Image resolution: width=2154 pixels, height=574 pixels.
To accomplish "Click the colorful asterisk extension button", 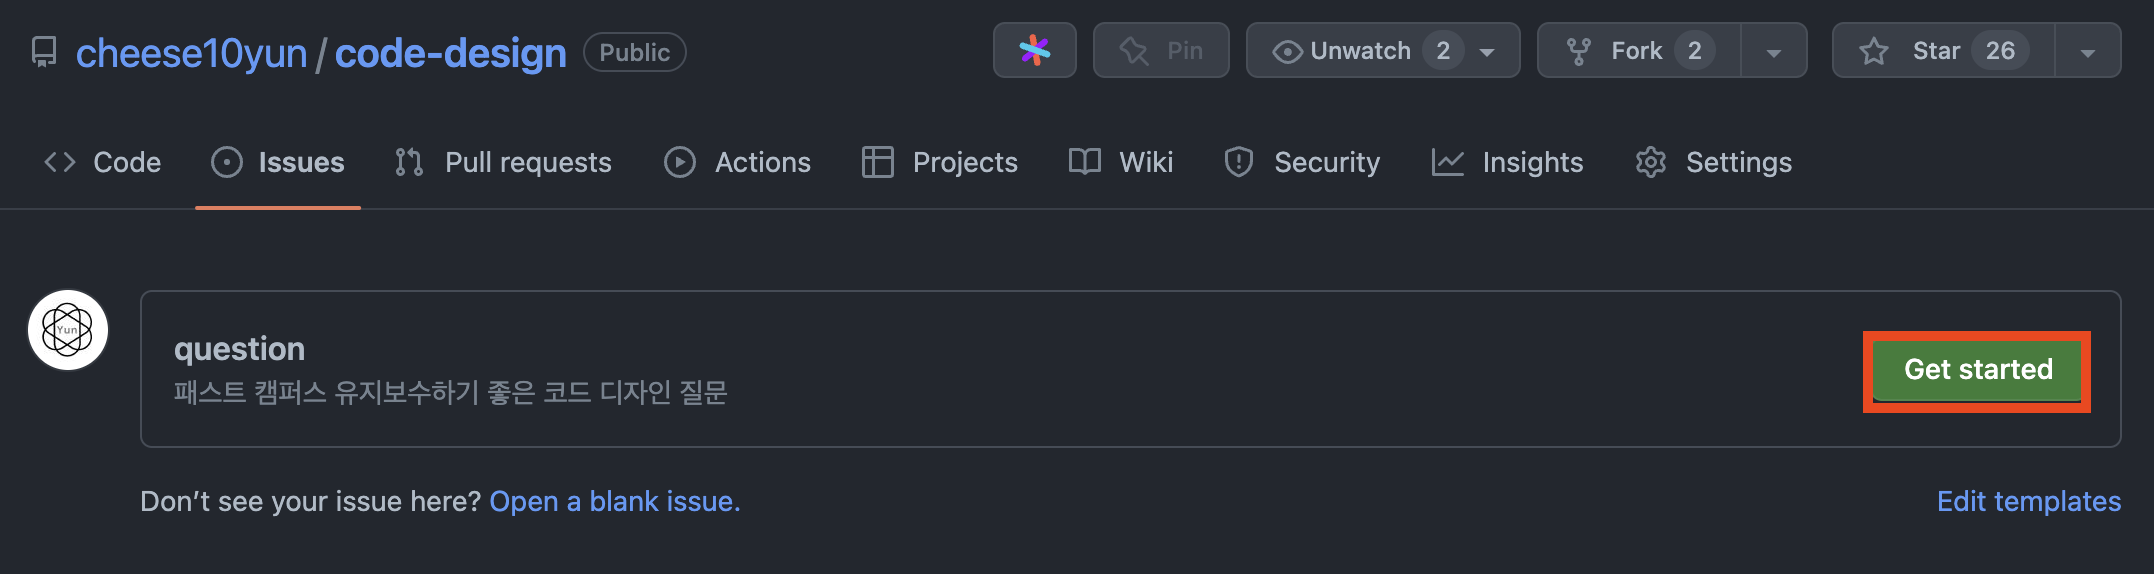I will tap(1034, 50).
